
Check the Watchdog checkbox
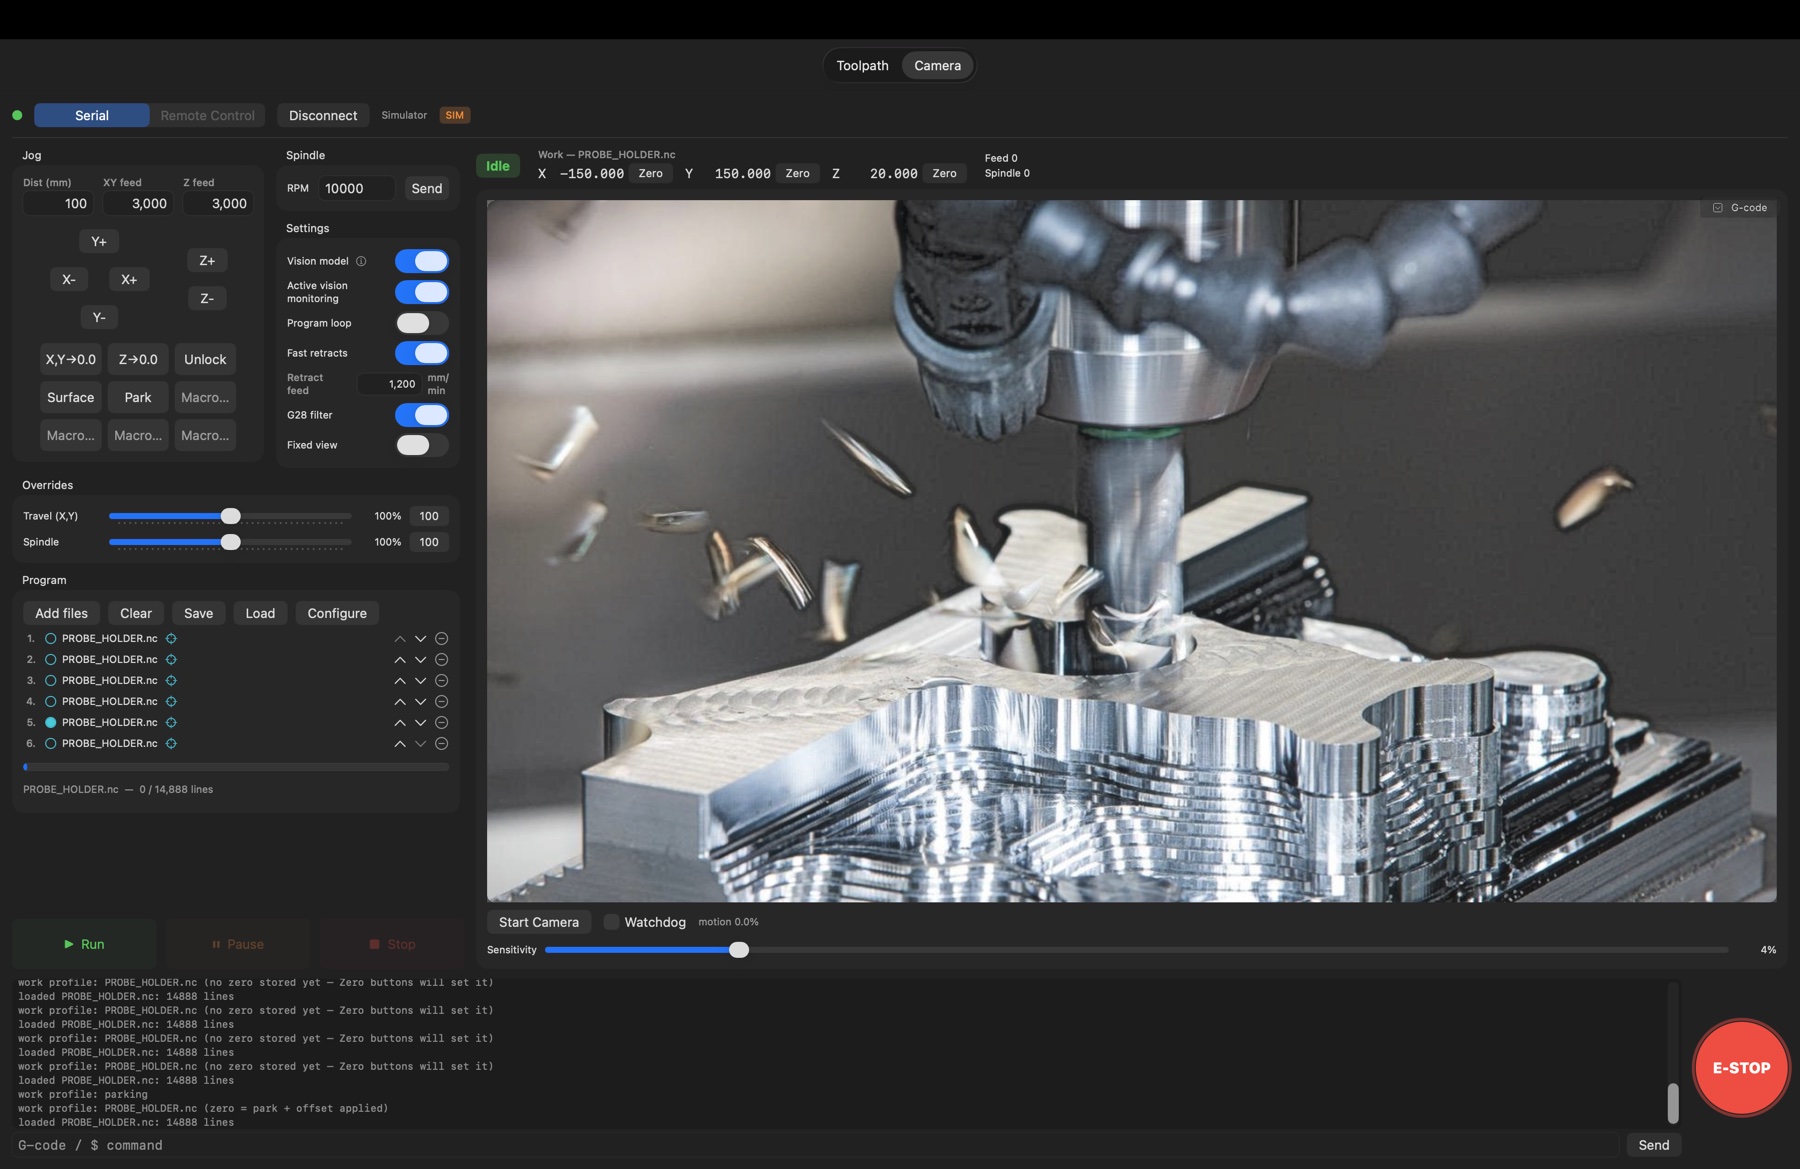click(611, 922)
